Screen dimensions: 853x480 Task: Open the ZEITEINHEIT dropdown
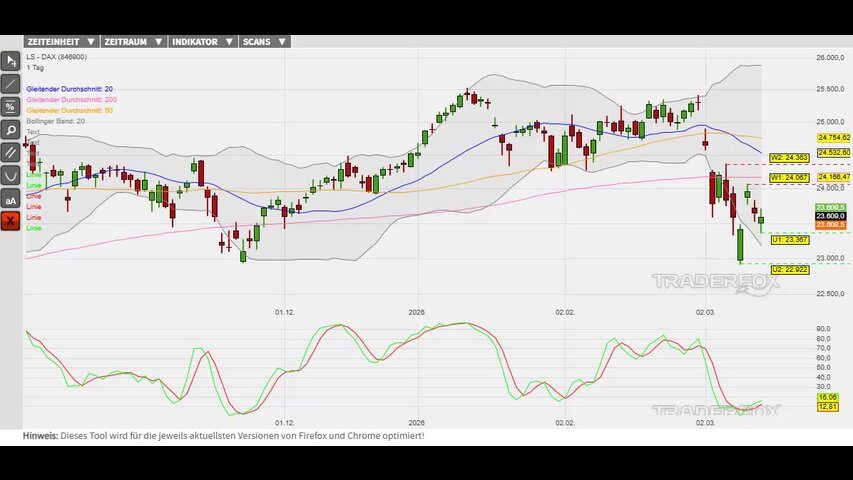[x=60, y=42]
